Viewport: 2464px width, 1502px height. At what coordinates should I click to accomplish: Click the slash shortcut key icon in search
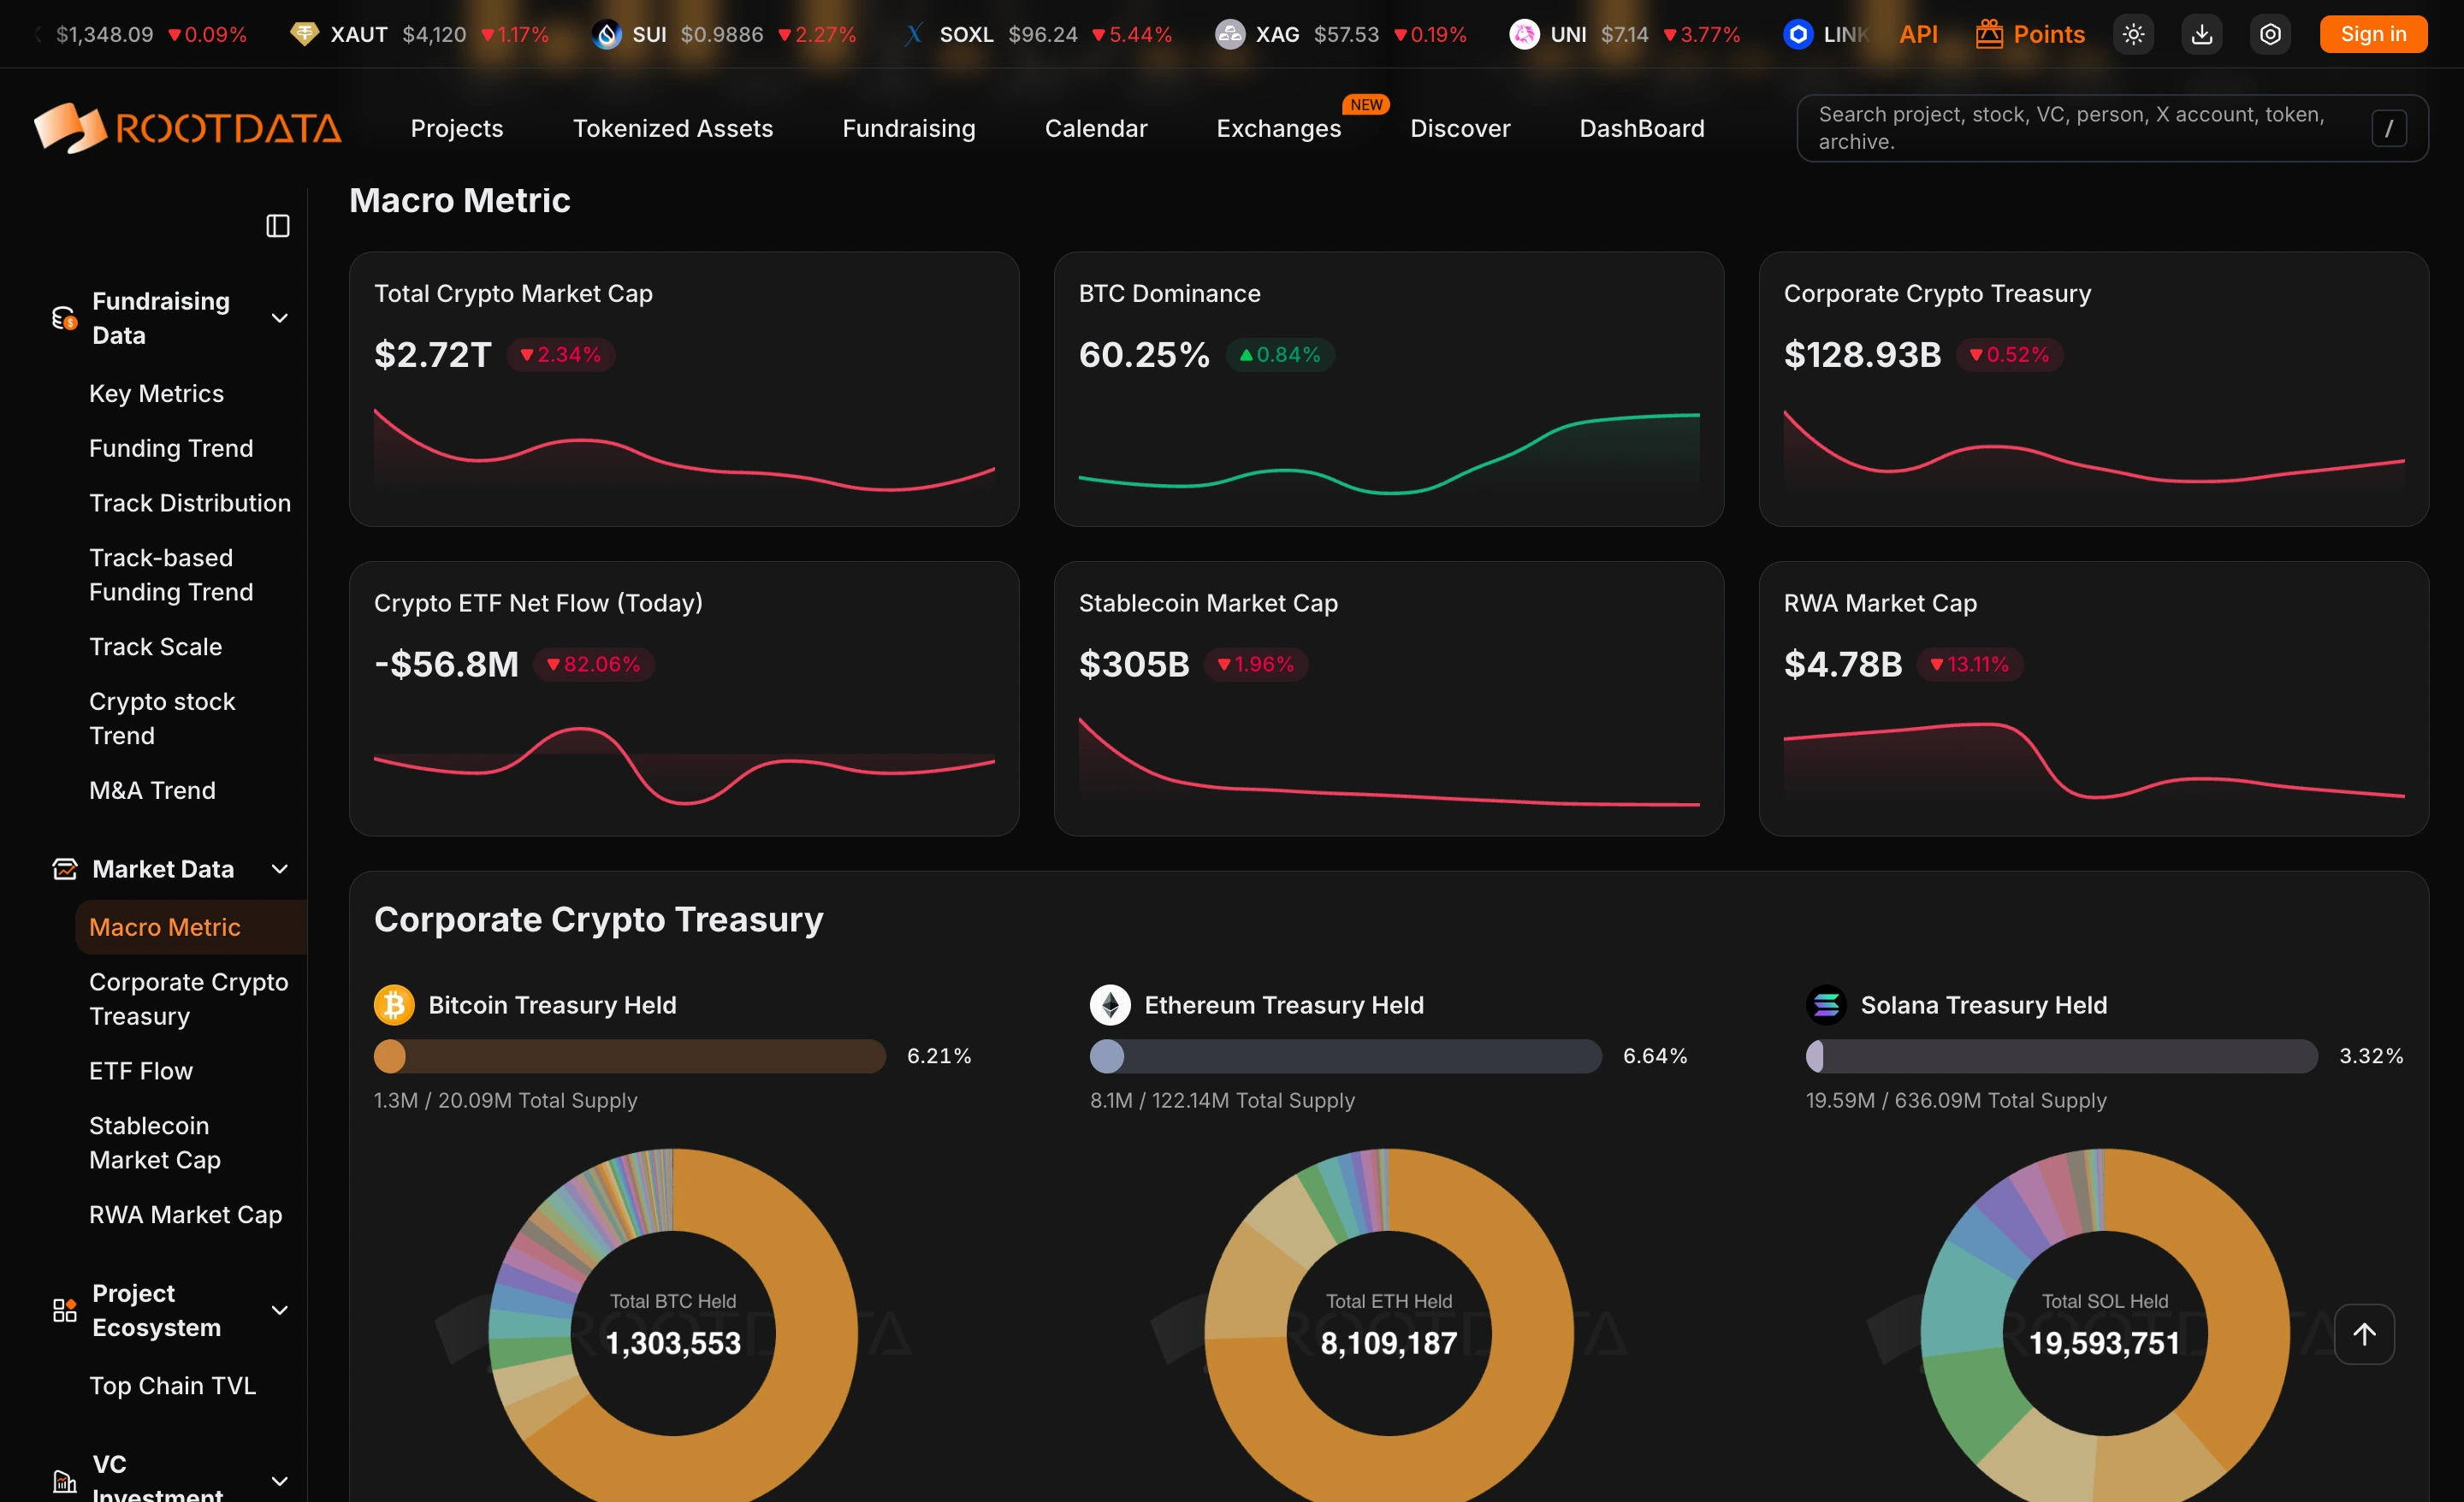(x=2389, y=128)
